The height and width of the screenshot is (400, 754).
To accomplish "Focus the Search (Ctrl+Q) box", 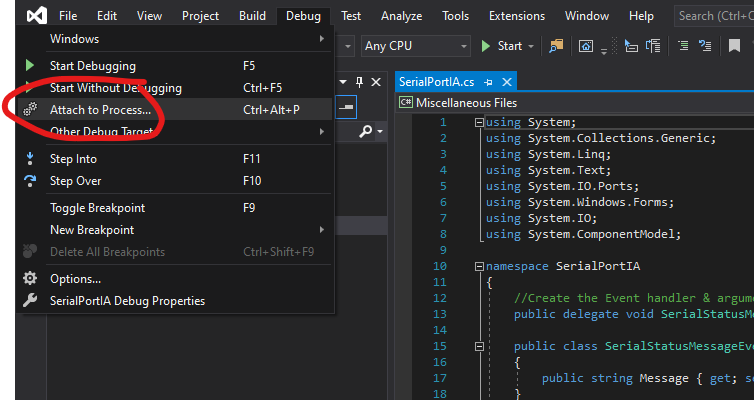I will (x=714, y=16).
